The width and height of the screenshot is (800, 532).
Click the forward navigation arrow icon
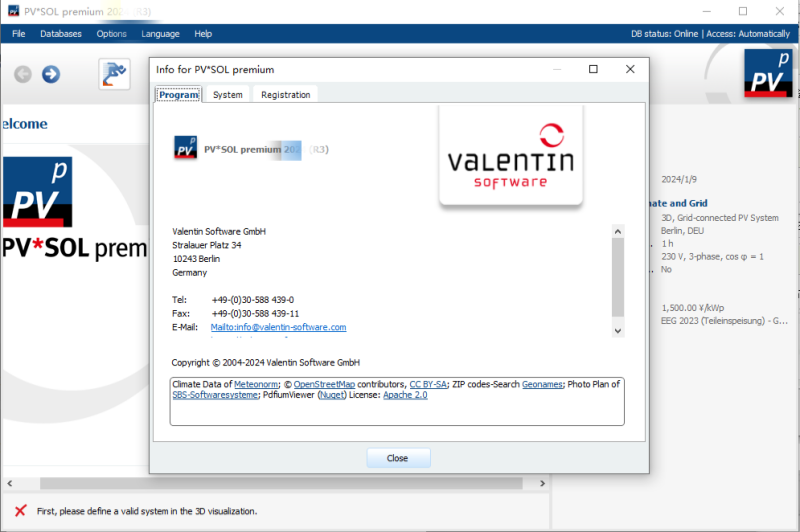[x=50, y=74]
